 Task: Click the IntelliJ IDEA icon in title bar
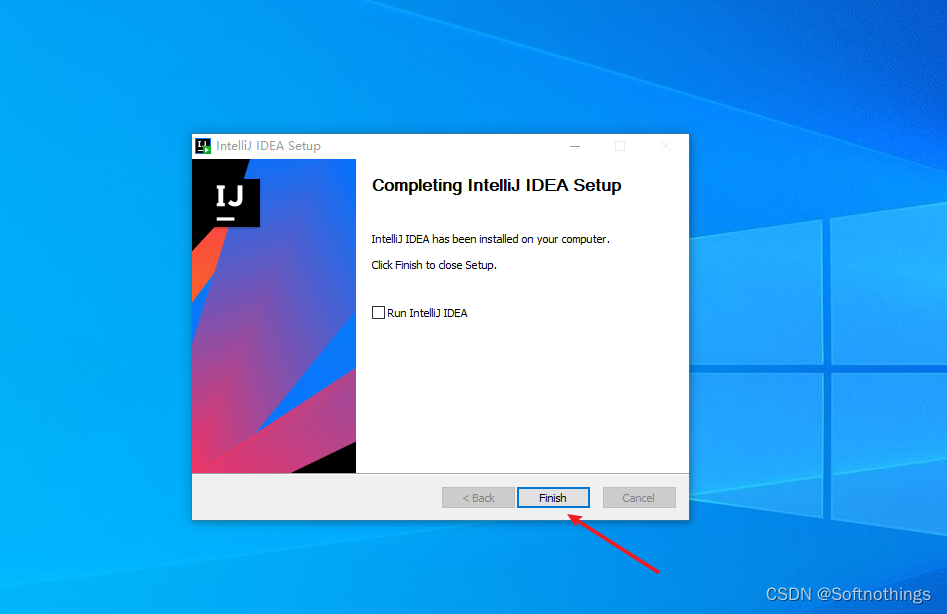(x=203, y=146)
